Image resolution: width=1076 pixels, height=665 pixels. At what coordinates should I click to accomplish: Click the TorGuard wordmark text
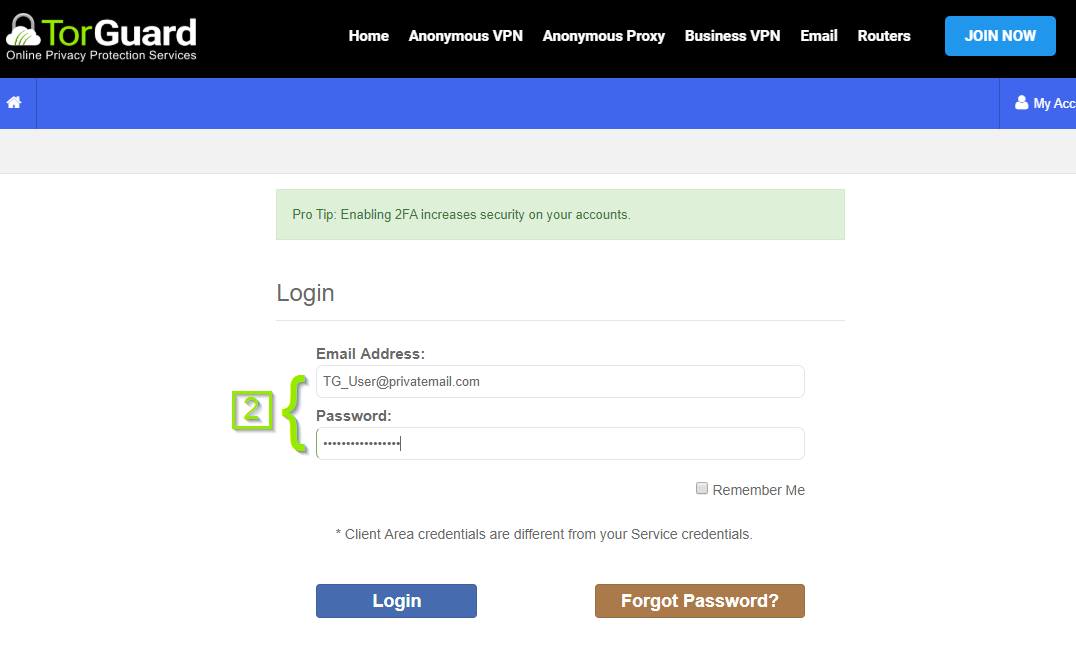(x=119, y=32)
